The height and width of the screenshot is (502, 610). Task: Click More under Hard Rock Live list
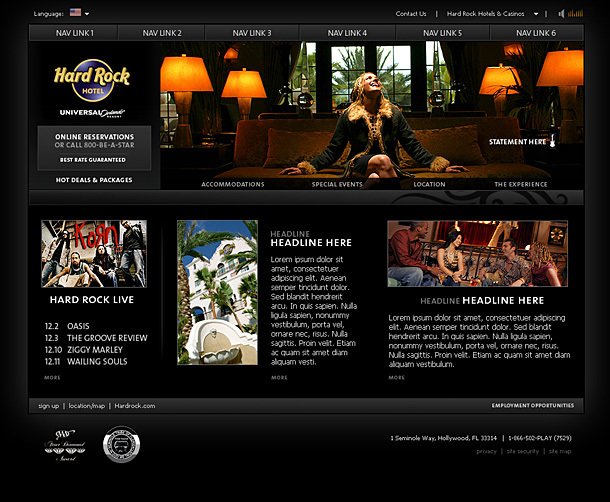click(x=52, y=377)
